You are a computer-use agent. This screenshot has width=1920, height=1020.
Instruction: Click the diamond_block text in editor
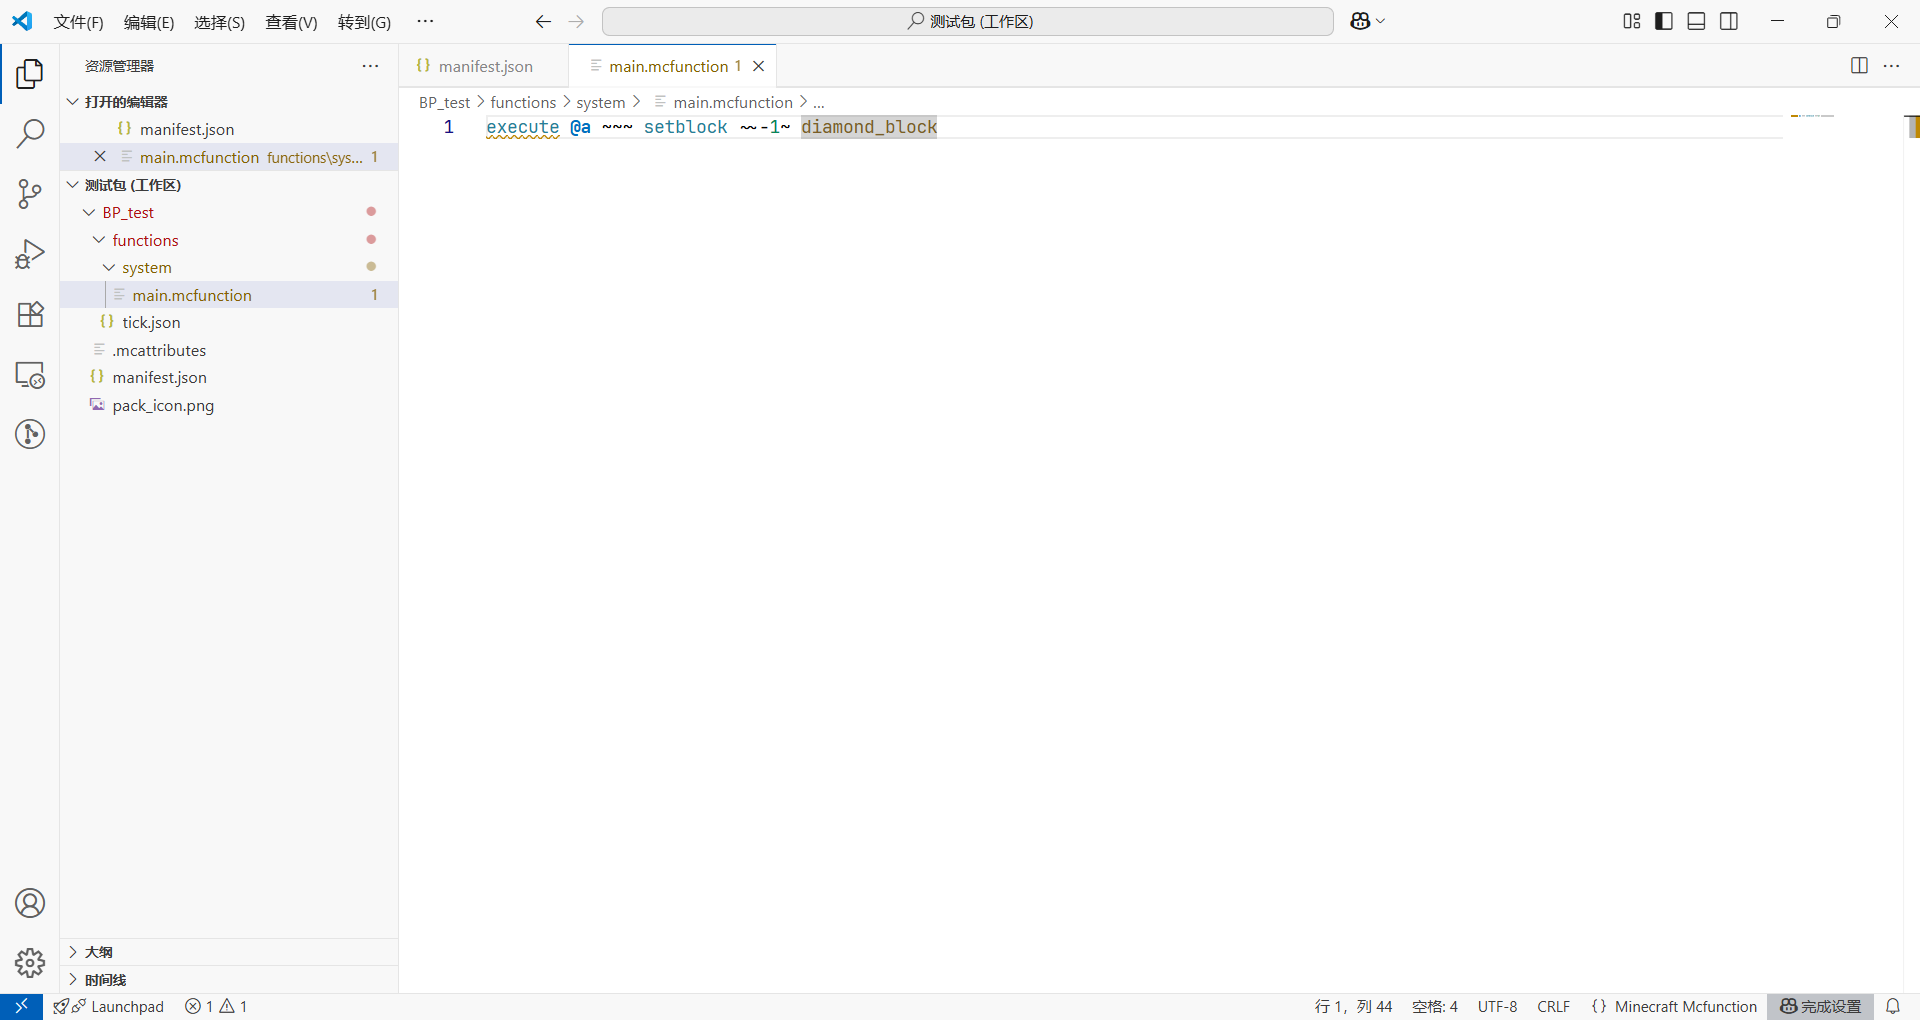tap(869, 127)
